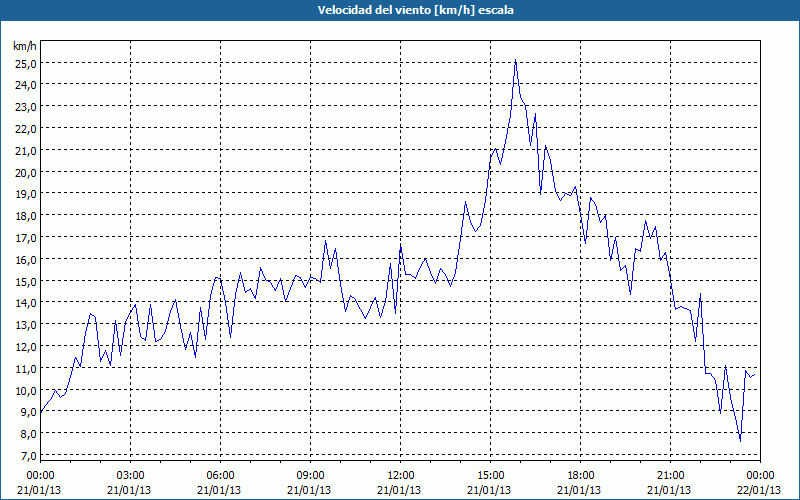Select the 19,0 y-axis value
The width and height of the screenshot is (800, 500).
tap(27, 194)
